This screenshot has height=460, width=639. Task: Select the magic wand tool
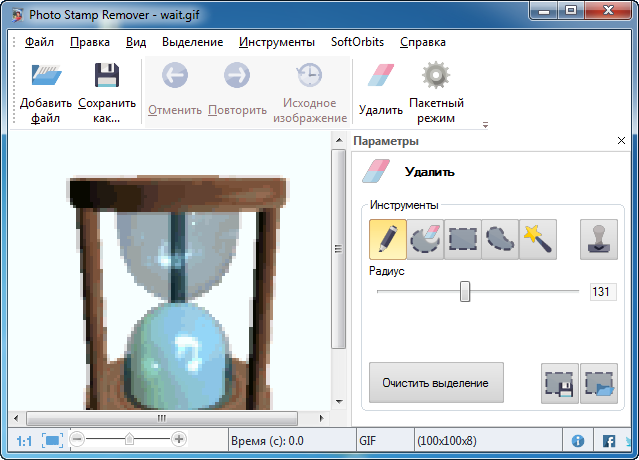click(x=538, y=240)
